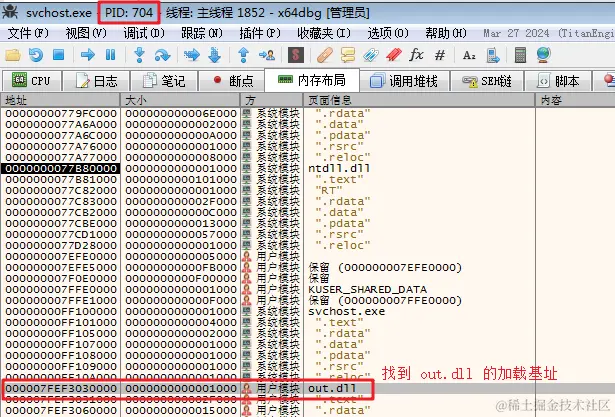Restart the debugged program
The image size is (615, 417).
[36, 55]
